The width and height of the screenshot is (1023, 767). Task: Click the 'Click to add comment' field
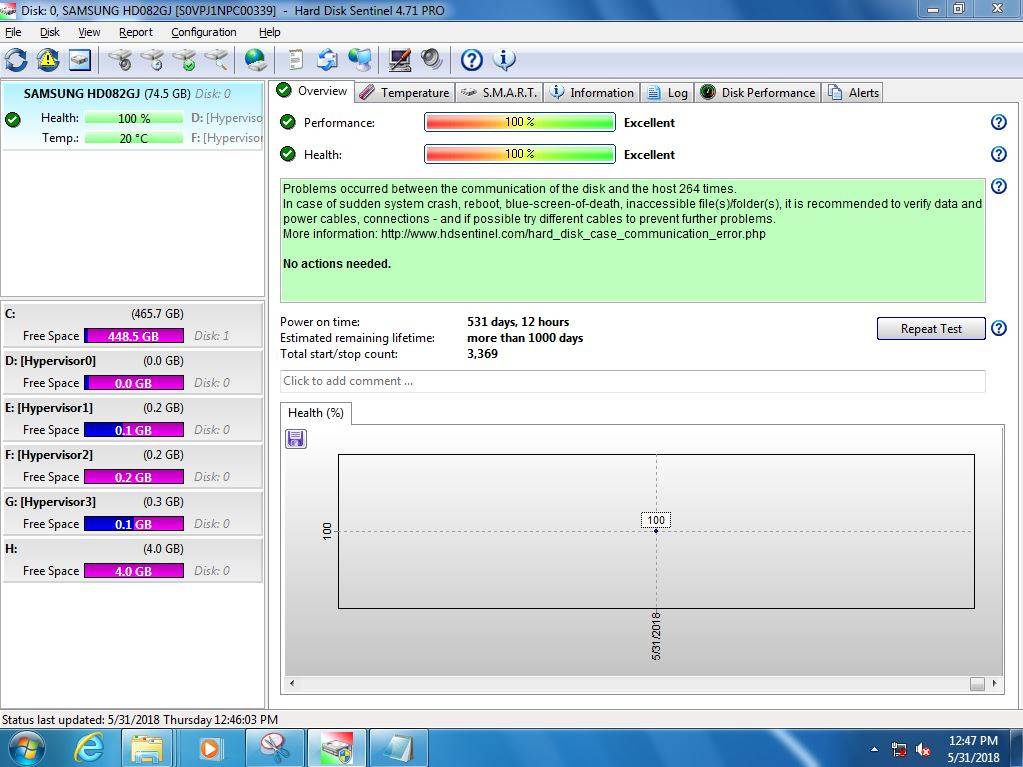(x=632, y=381)
